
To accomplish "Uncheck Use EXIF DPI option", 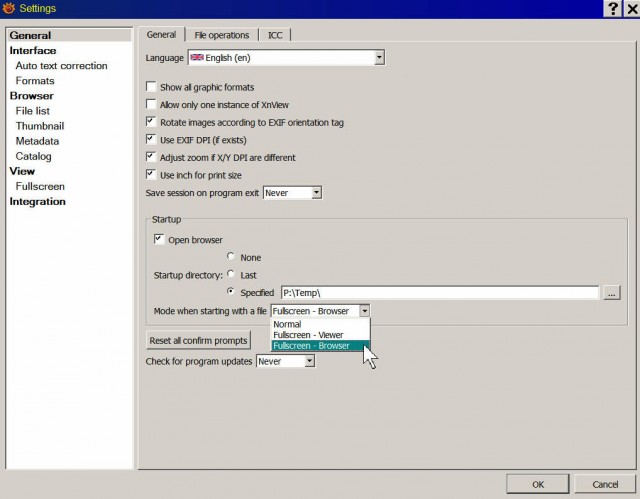I will 151,139.
